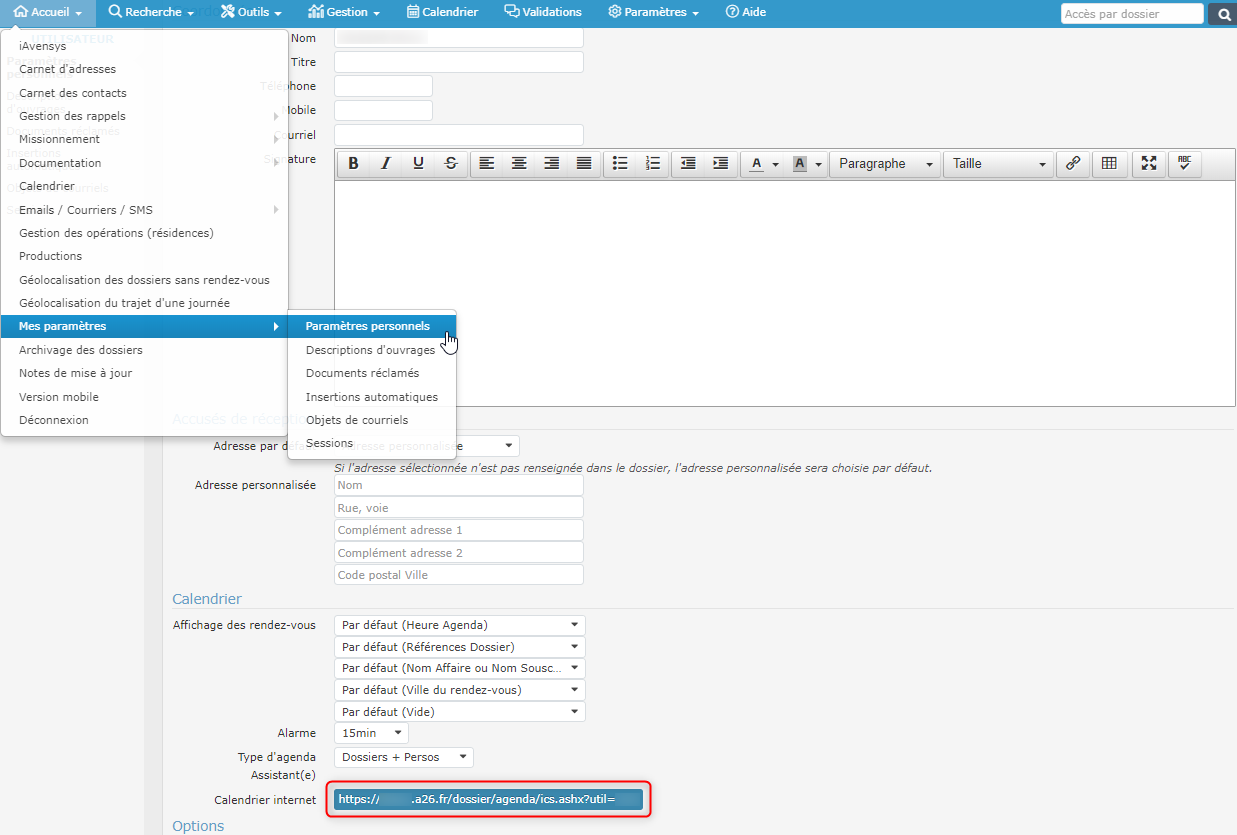
Task: Insert a bulleted list
Action: click(620, 164)
